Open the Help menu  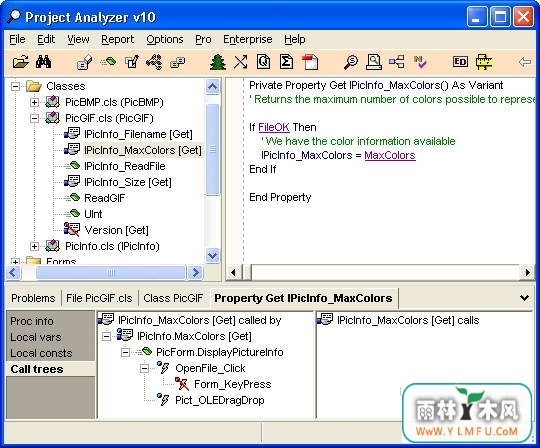pyautogui.click(x=294, y=39)
